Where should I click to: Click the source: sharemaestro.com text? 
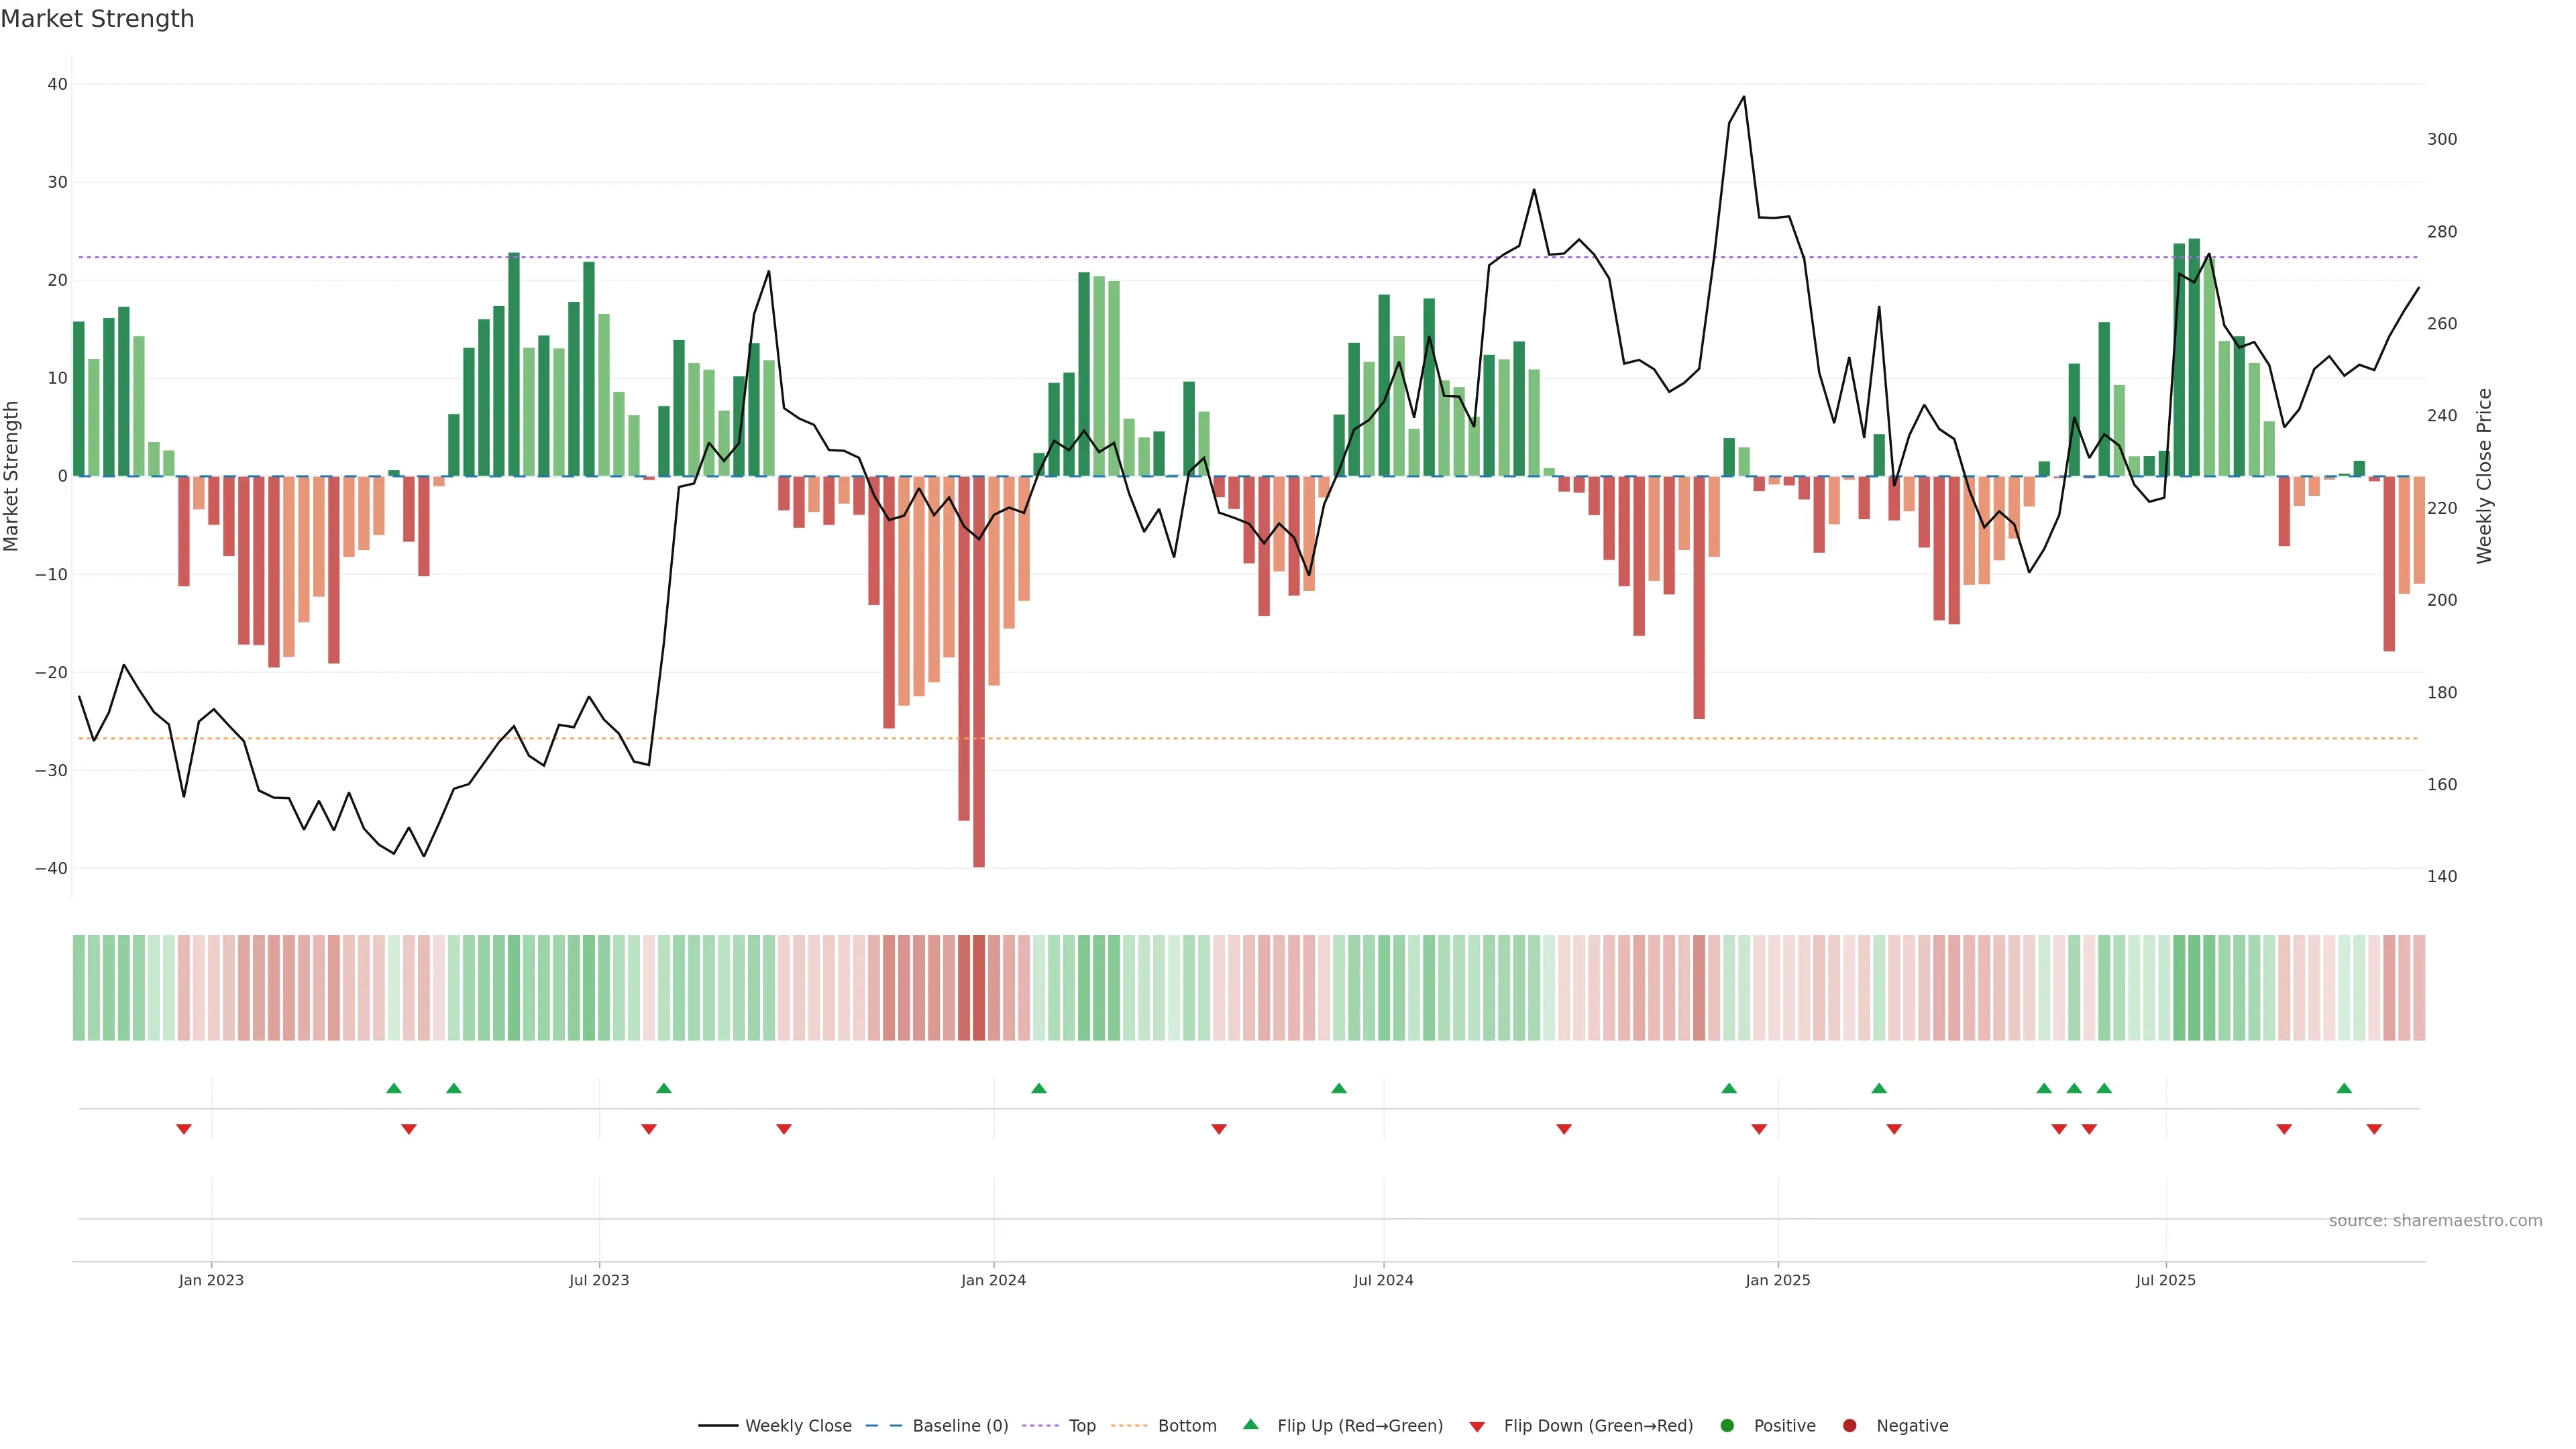[x=2435, y=1221]
